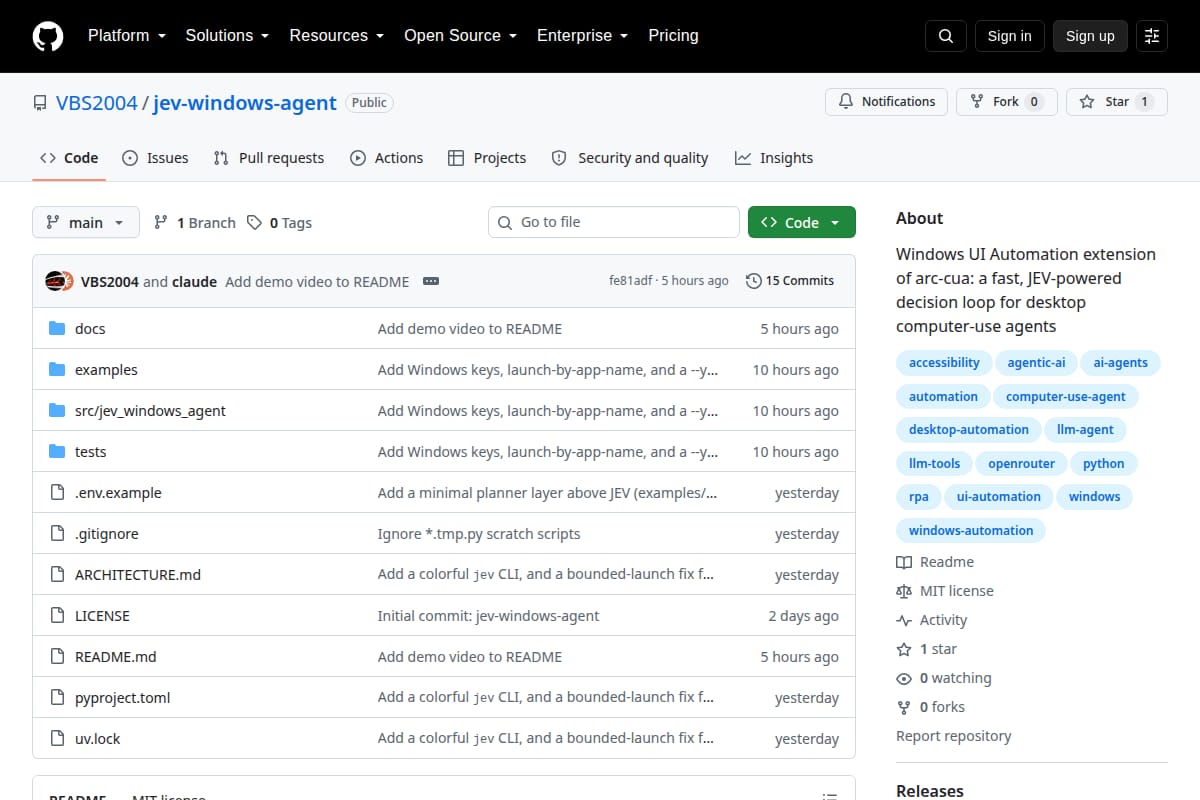The height and width of the screenshot is (800, 1200).
Task: Click the computer-use-agent topic tag
Action: (1066, 397)
